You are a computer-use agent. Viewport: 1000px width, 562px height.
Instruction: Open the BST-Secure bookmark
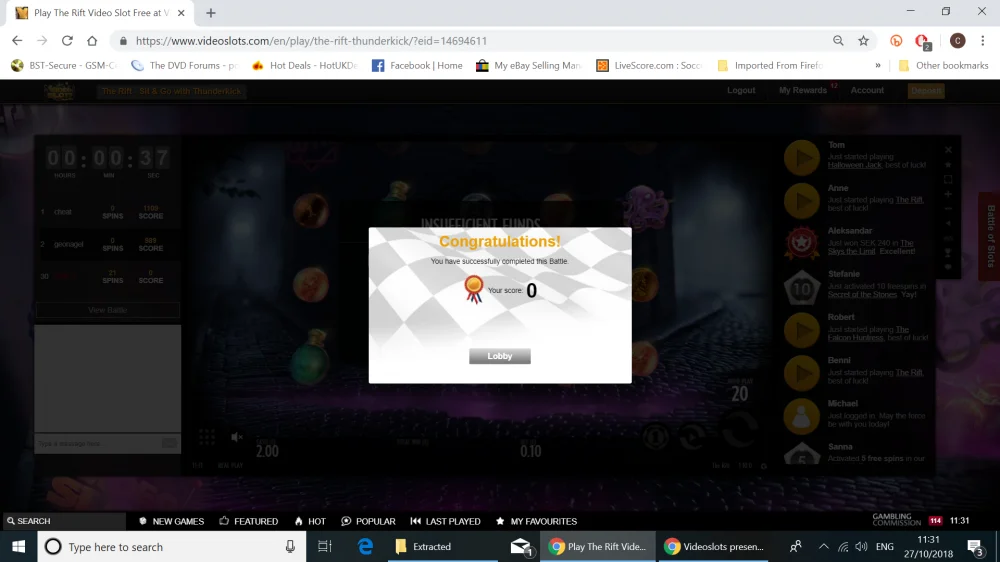click(64, 65)
